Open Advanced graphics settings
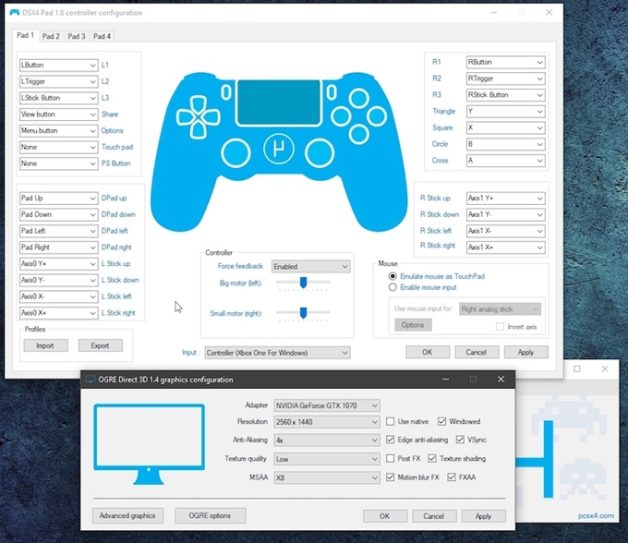Screen dimensions: 628x543 (x=128, y=516)
